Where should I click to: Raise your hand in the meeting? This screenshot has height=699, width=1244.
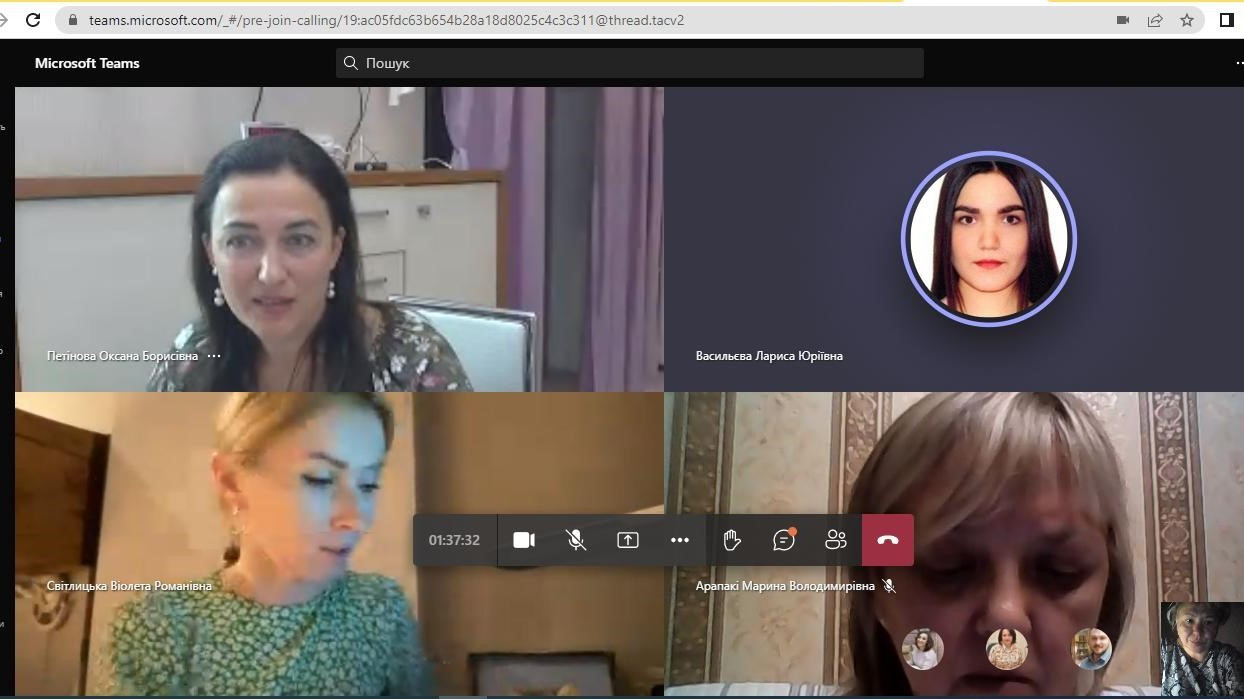[x=732, y=540]
